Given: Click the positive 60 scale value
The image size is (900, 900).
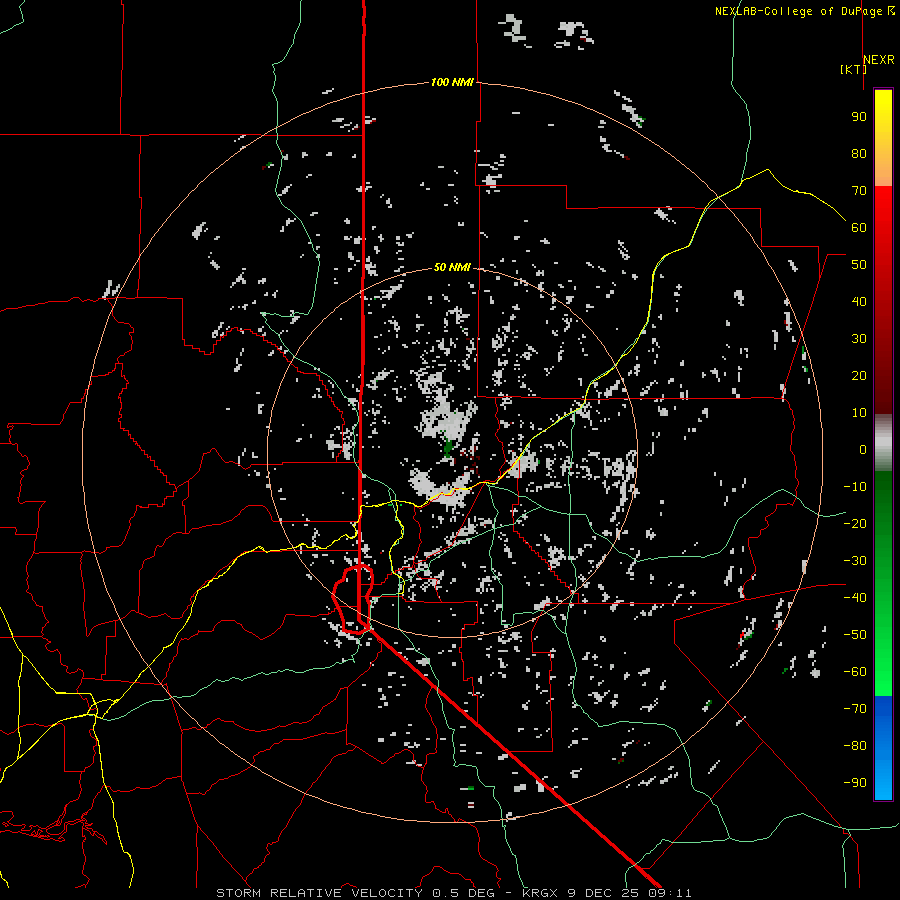Looking at the screenshot, I should coord(859,228).
